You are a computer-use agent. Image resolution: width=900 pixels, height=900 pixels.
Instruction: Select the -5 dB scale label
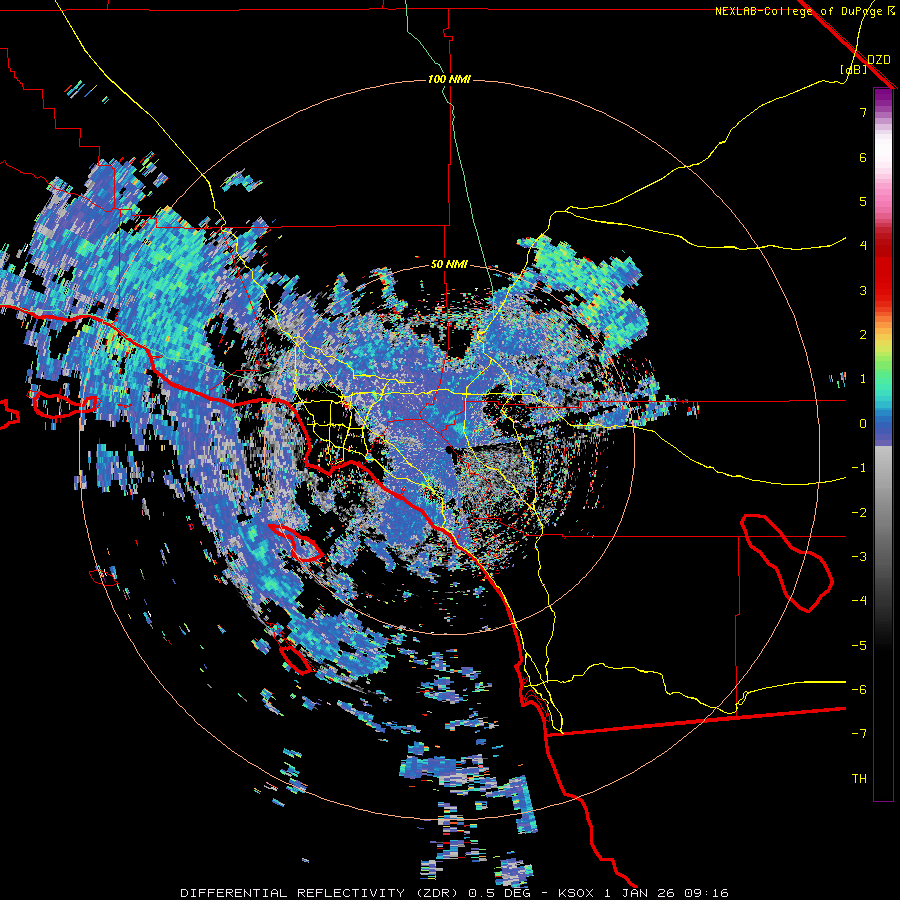tap(859, 646)
